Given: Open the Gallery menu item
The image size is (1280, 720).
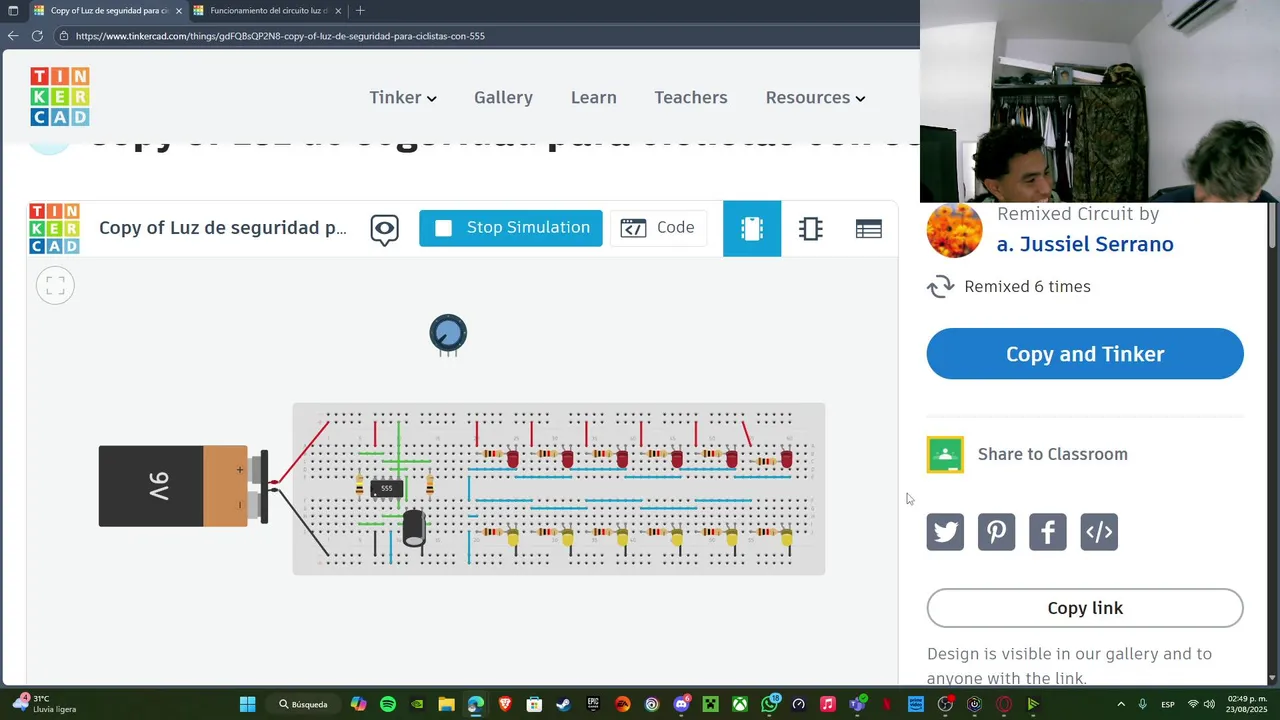Looking at the screenshot, I should click(x=503, y=97).
